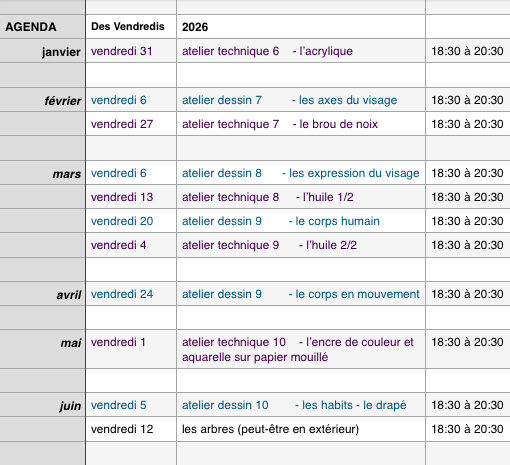Click the 'Des Vendredis' header cell
The width and height of the screenshot is (510, 465).
[x=131, y=27]
